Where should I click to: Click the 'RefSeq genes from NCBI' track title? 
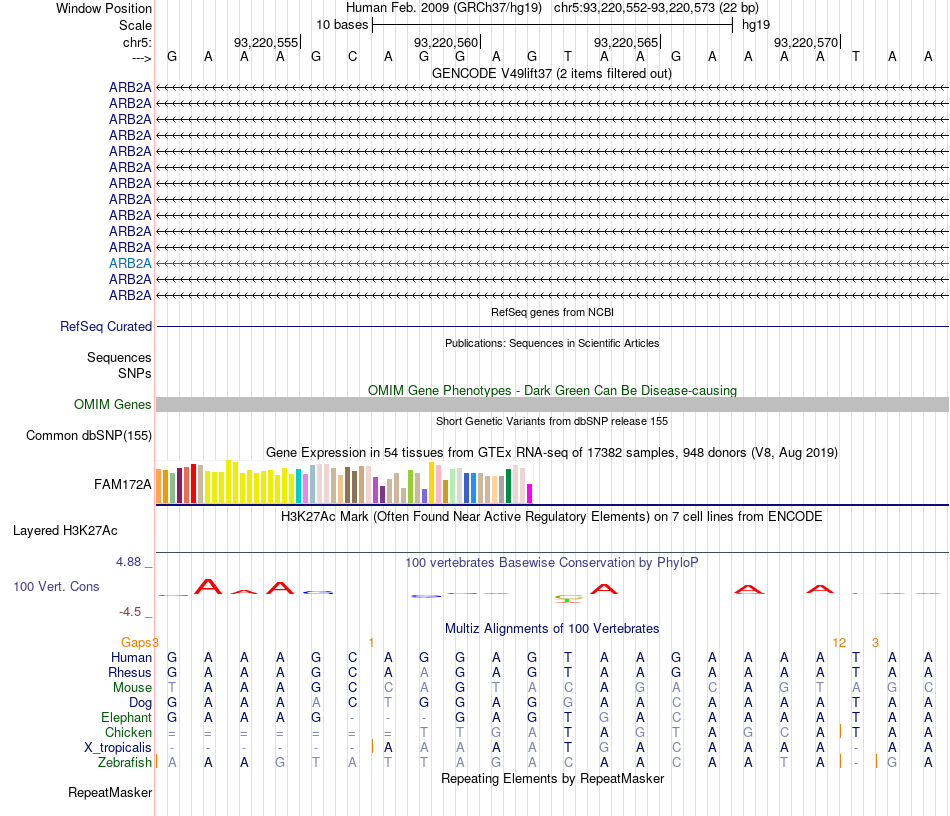pyautogui.click(x=552, y=313)
